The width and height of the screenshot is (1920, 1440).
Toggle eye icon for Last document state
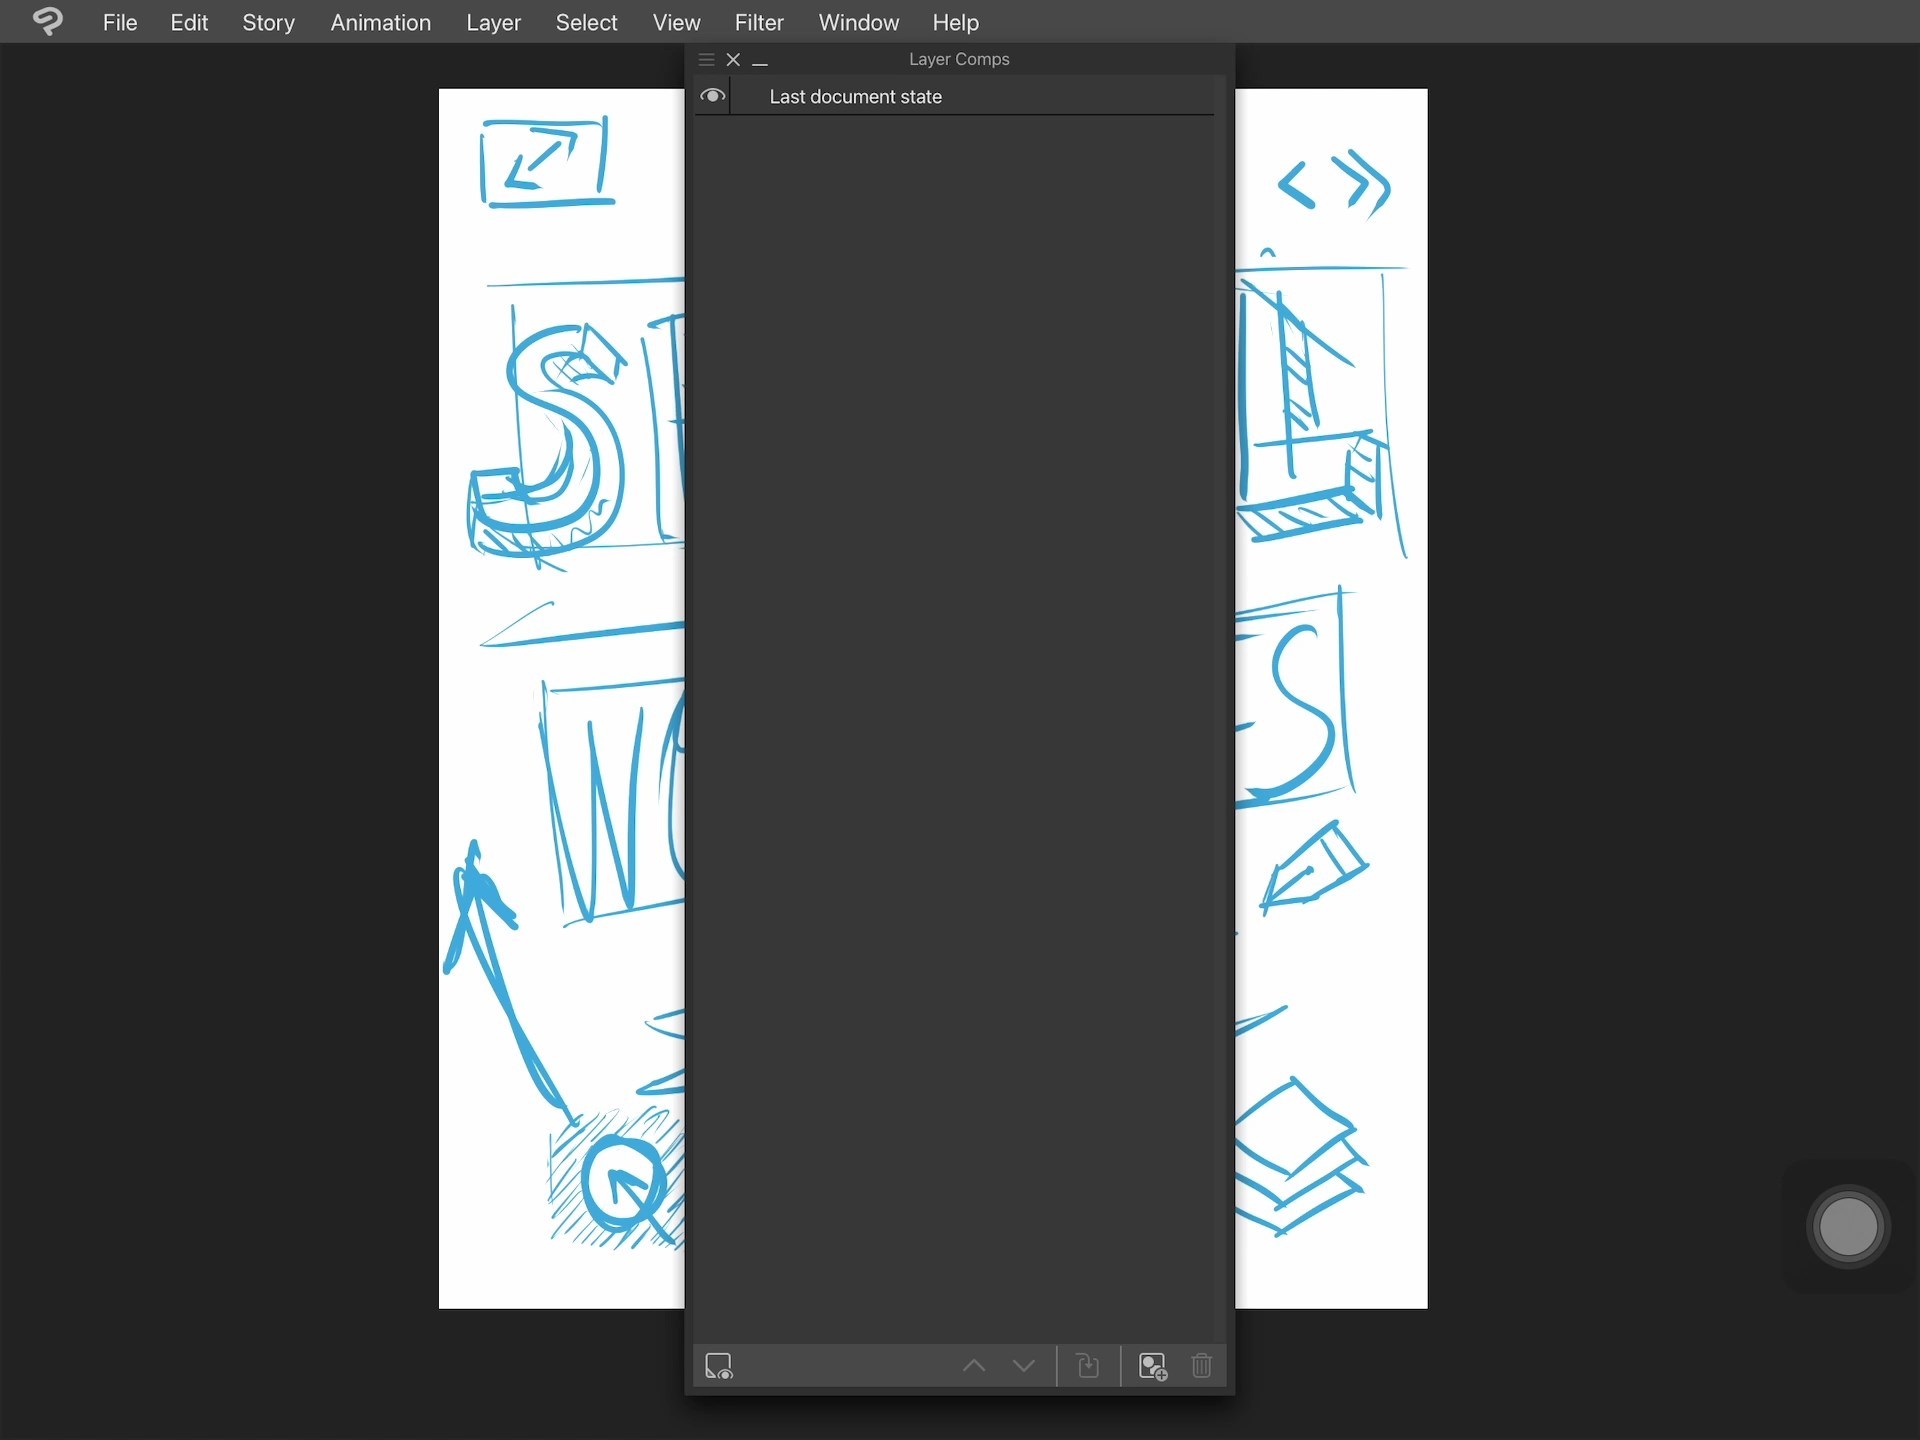[712, 96]
